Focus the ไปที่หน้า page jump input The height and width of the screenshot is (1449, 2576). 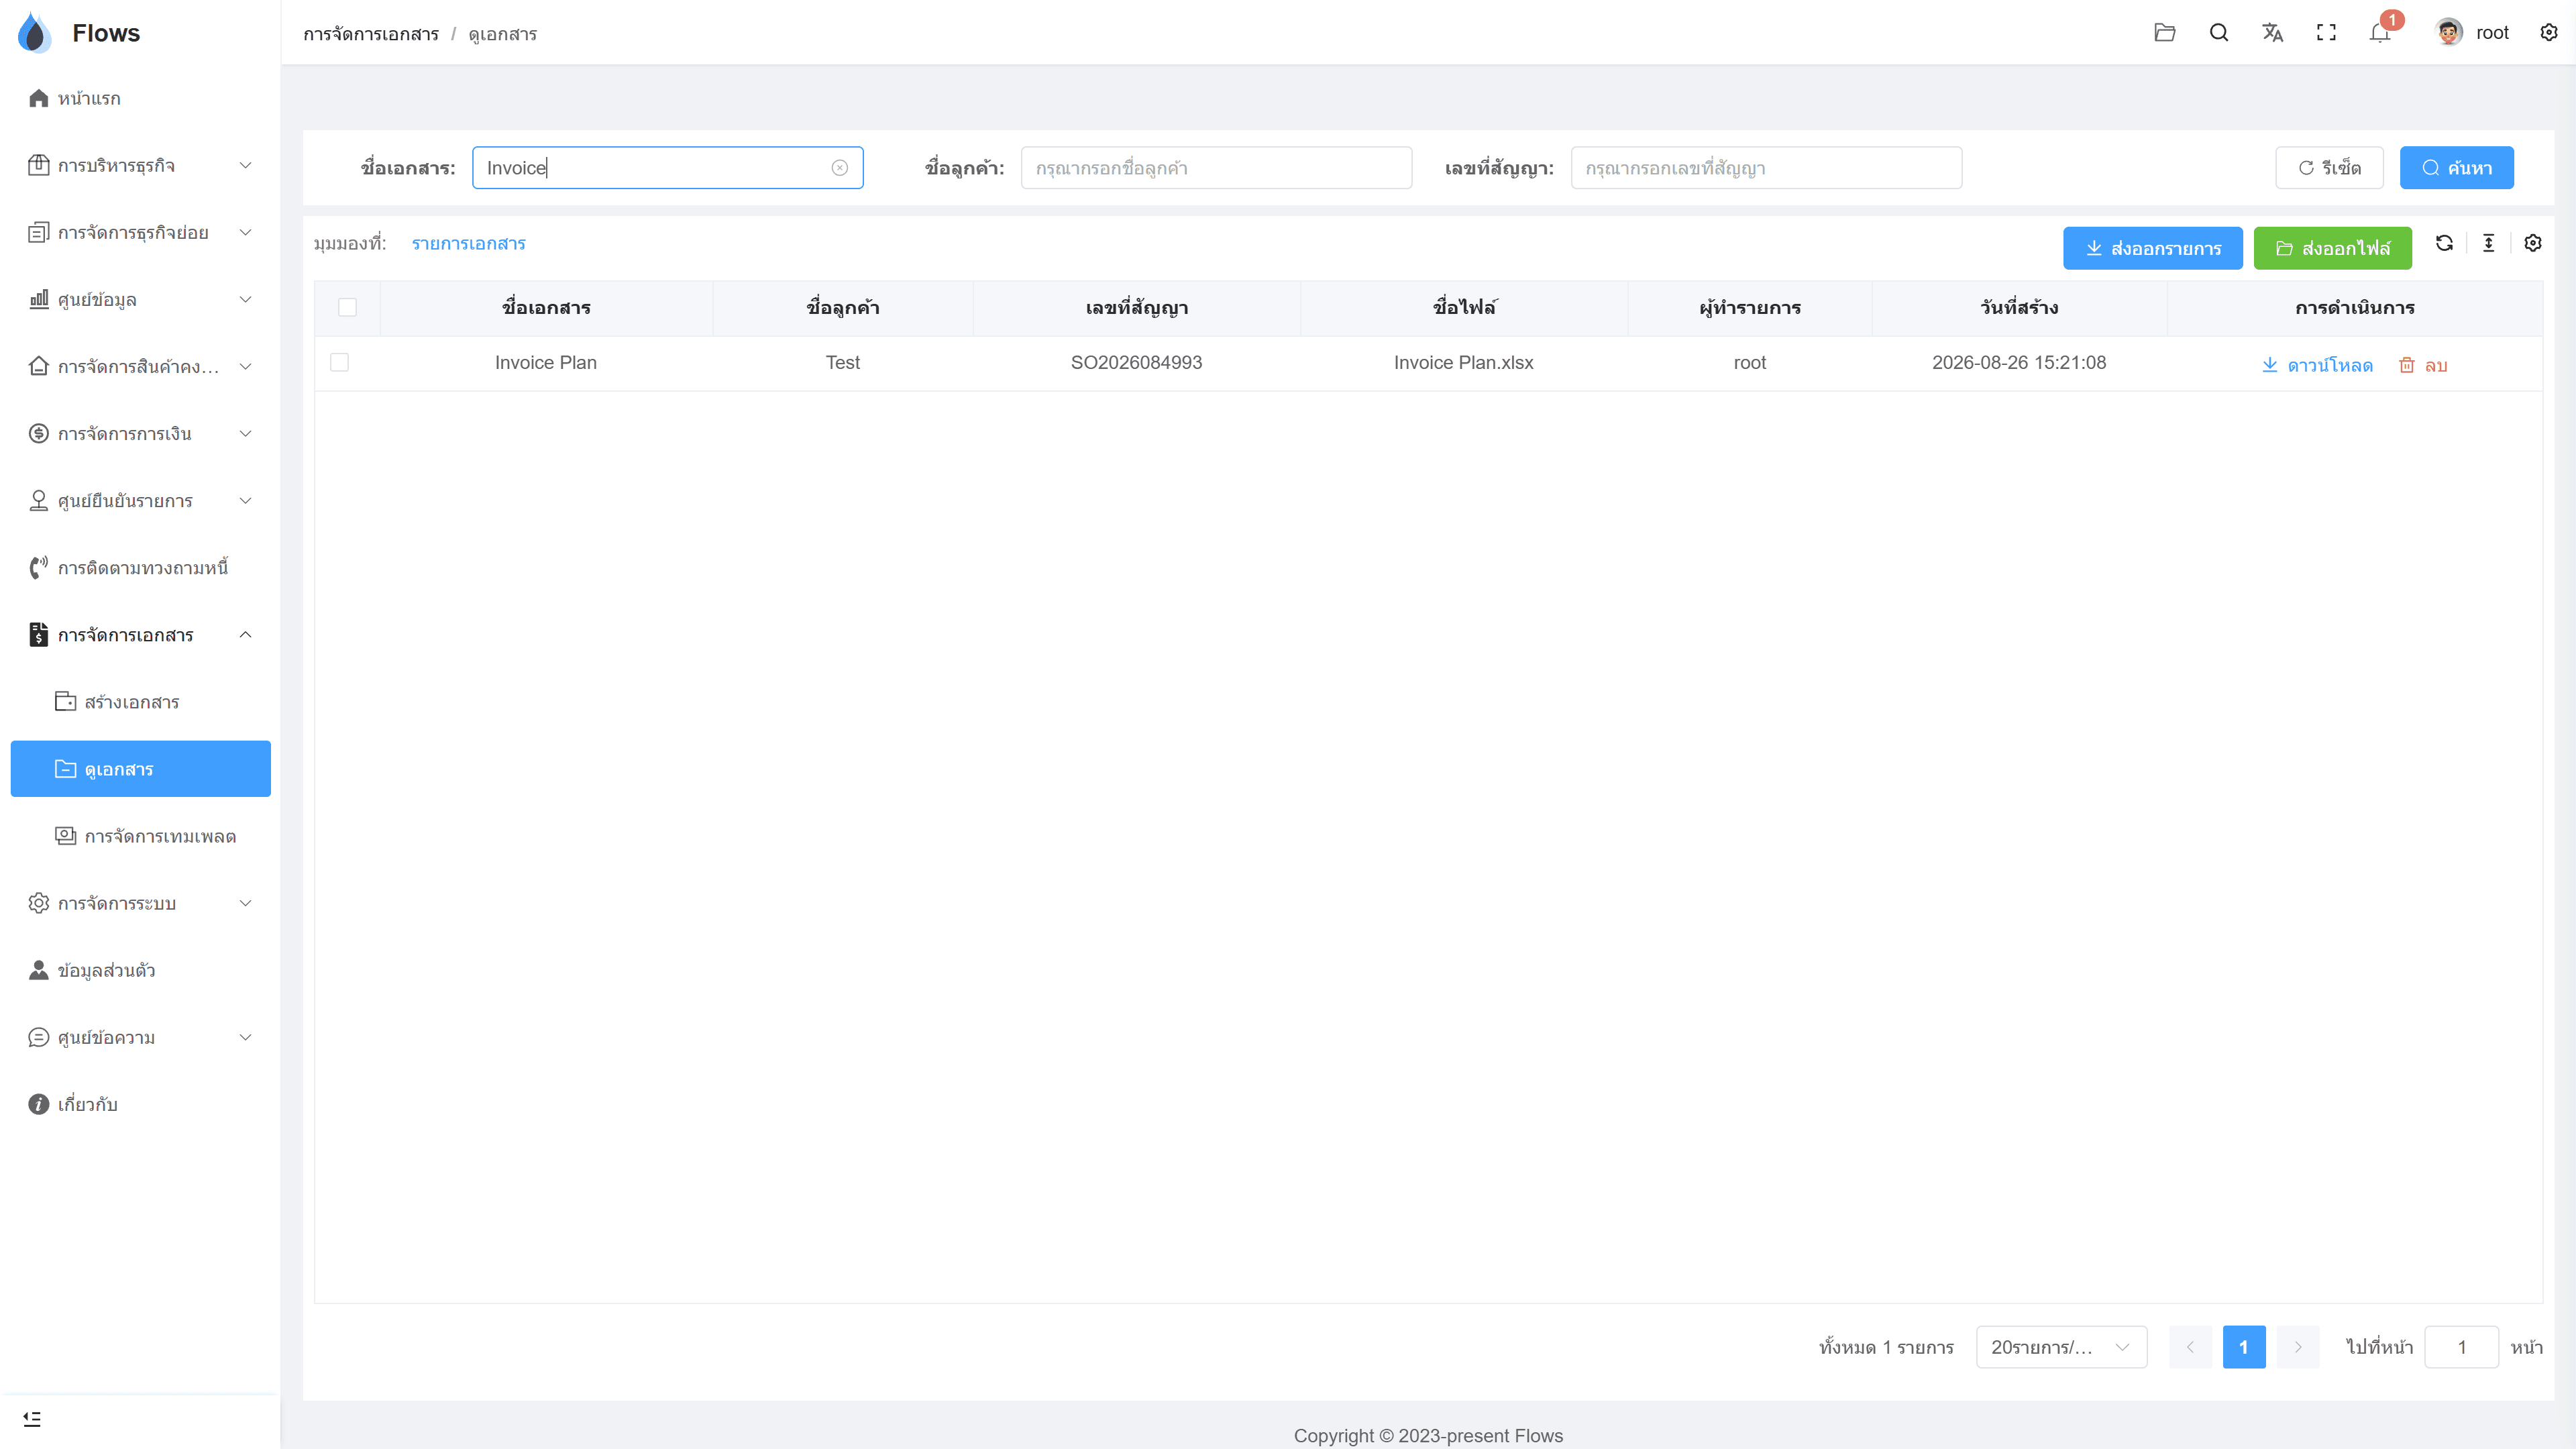[x=2461, y=1347]
